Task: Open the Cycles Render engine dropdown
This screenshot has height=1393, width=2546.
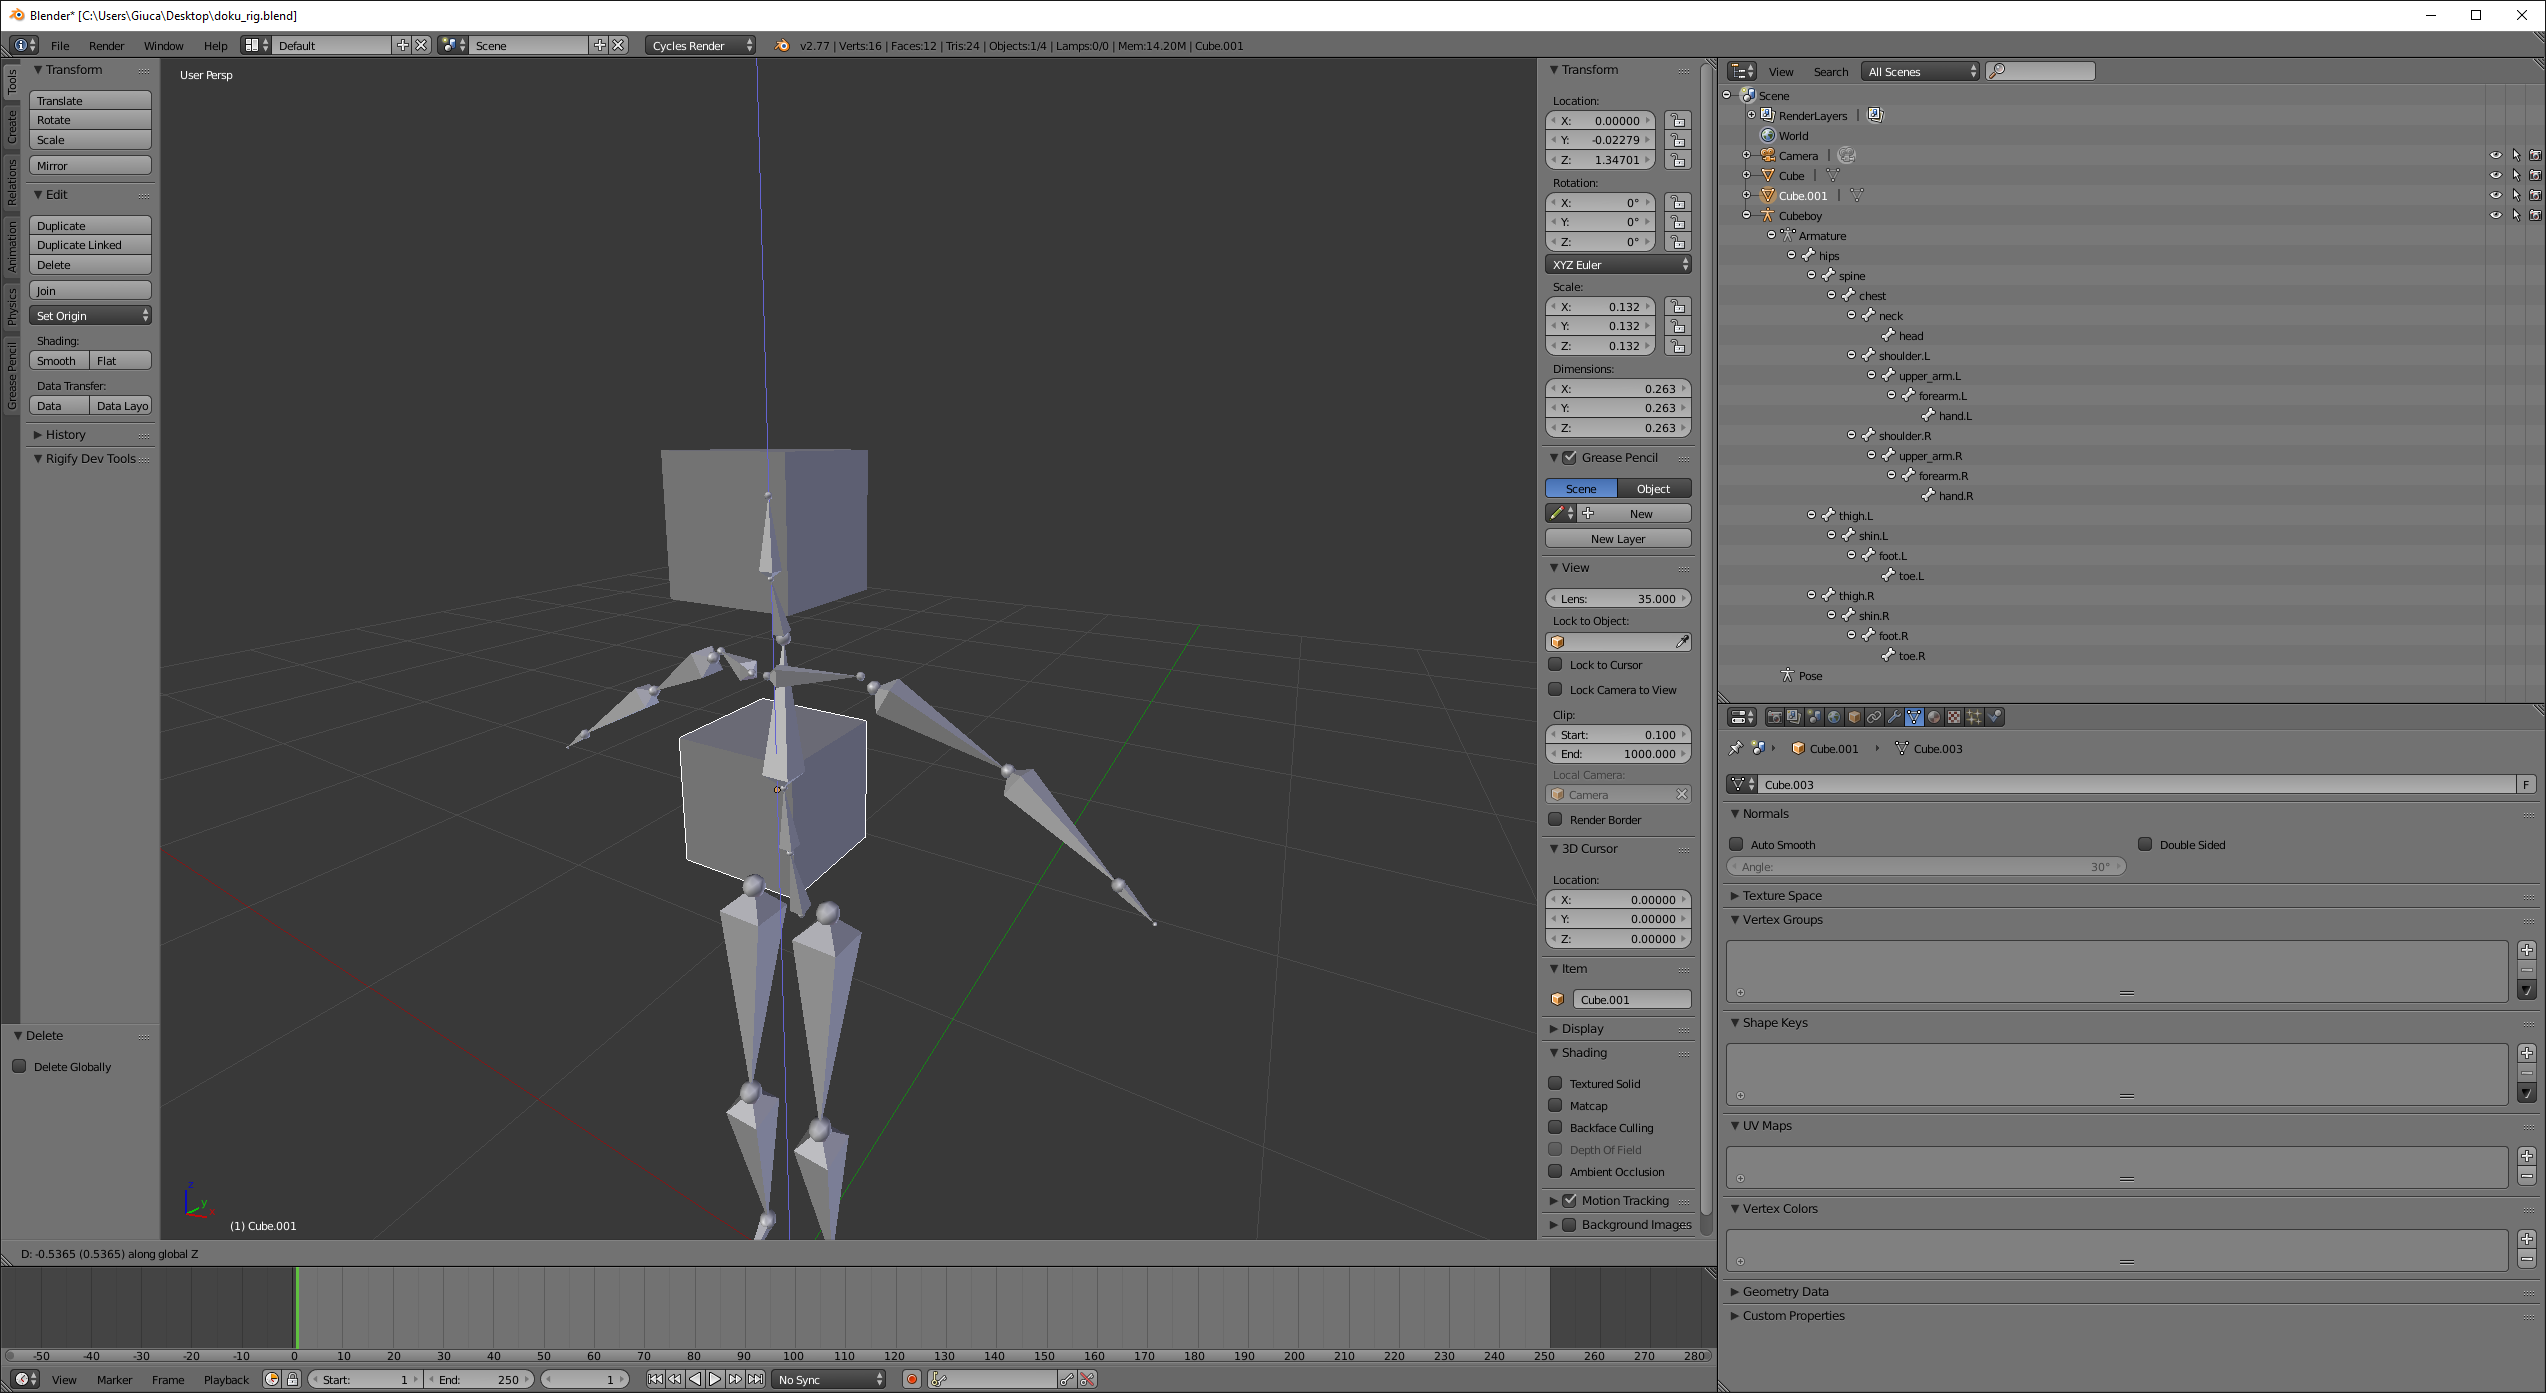Action: pos(700,45)
